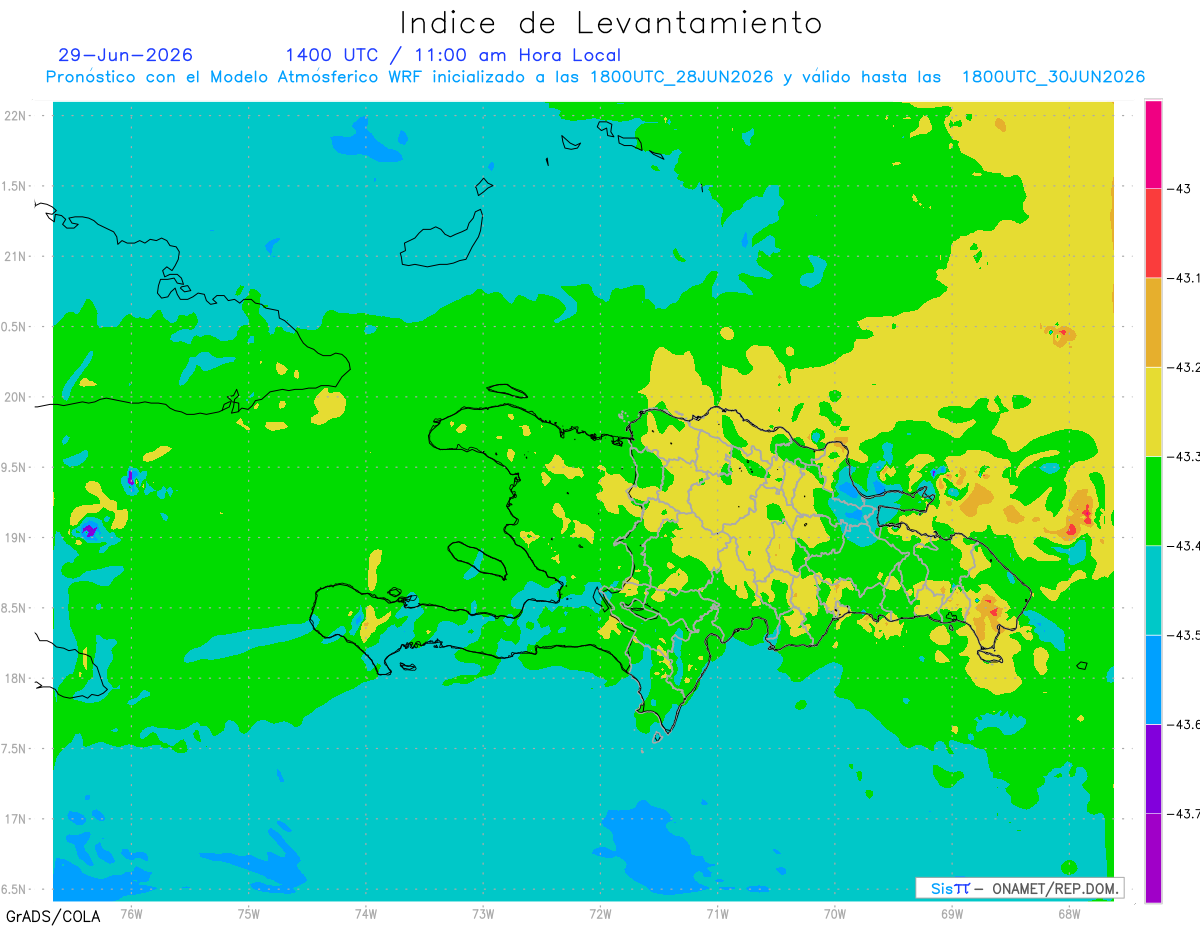This screenshot has height=927, width=1200.
Task: Click the '74W' longitude label
Action: point(366,913)
